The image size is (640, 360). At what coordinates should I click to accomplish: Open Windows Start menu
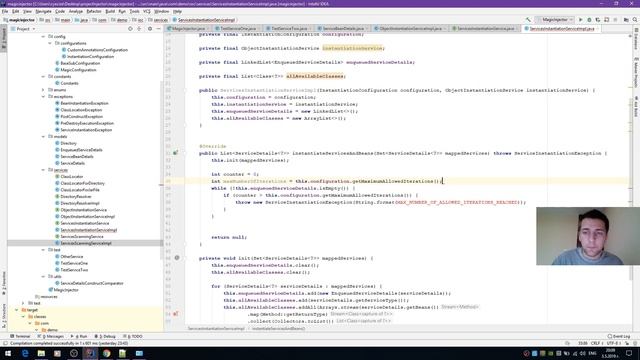tap(8, 353)
